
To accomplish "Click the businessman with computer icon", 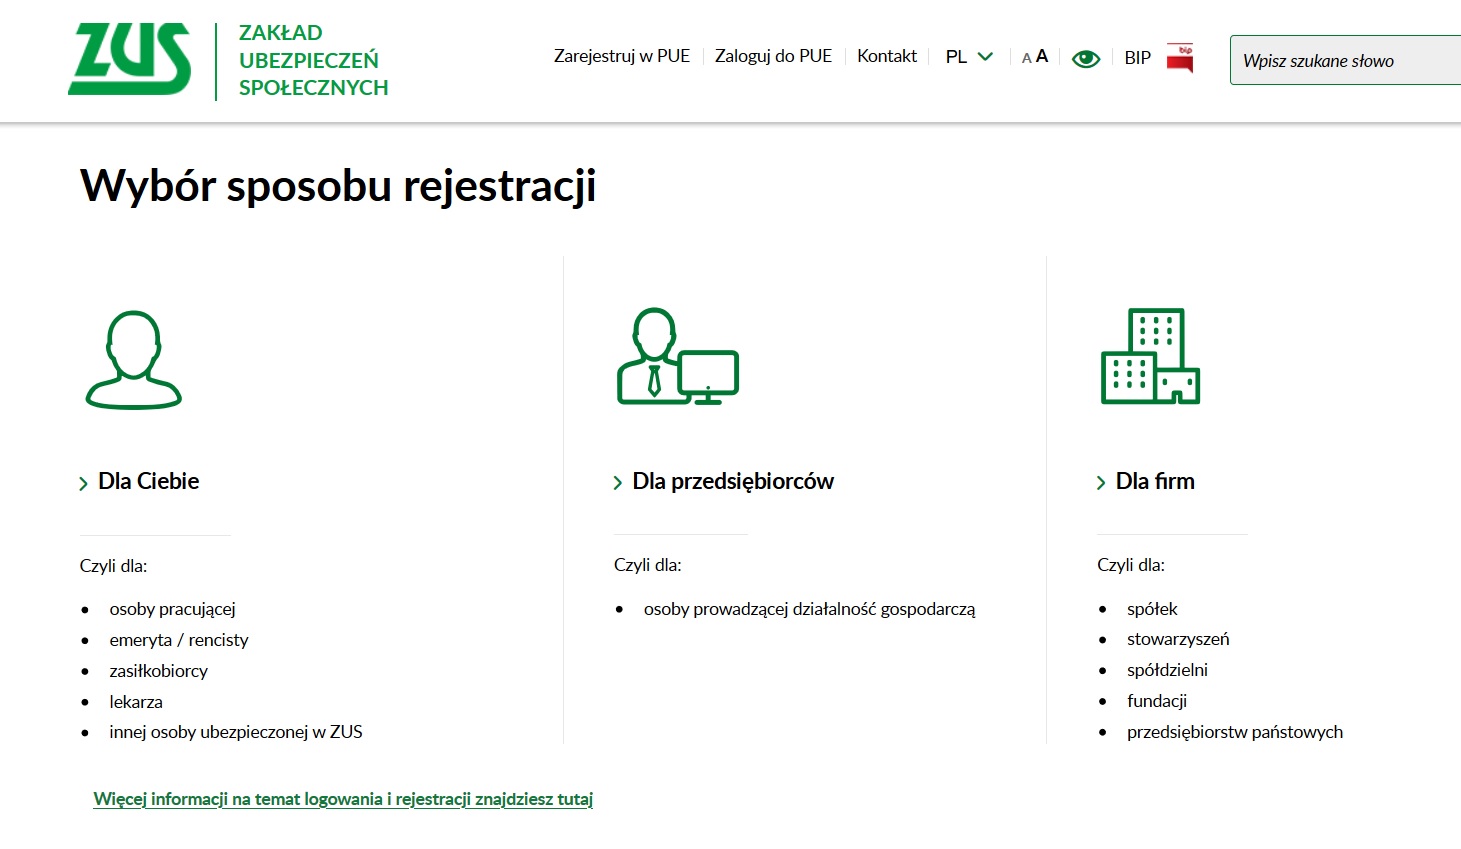I will (x=678, y=356).
